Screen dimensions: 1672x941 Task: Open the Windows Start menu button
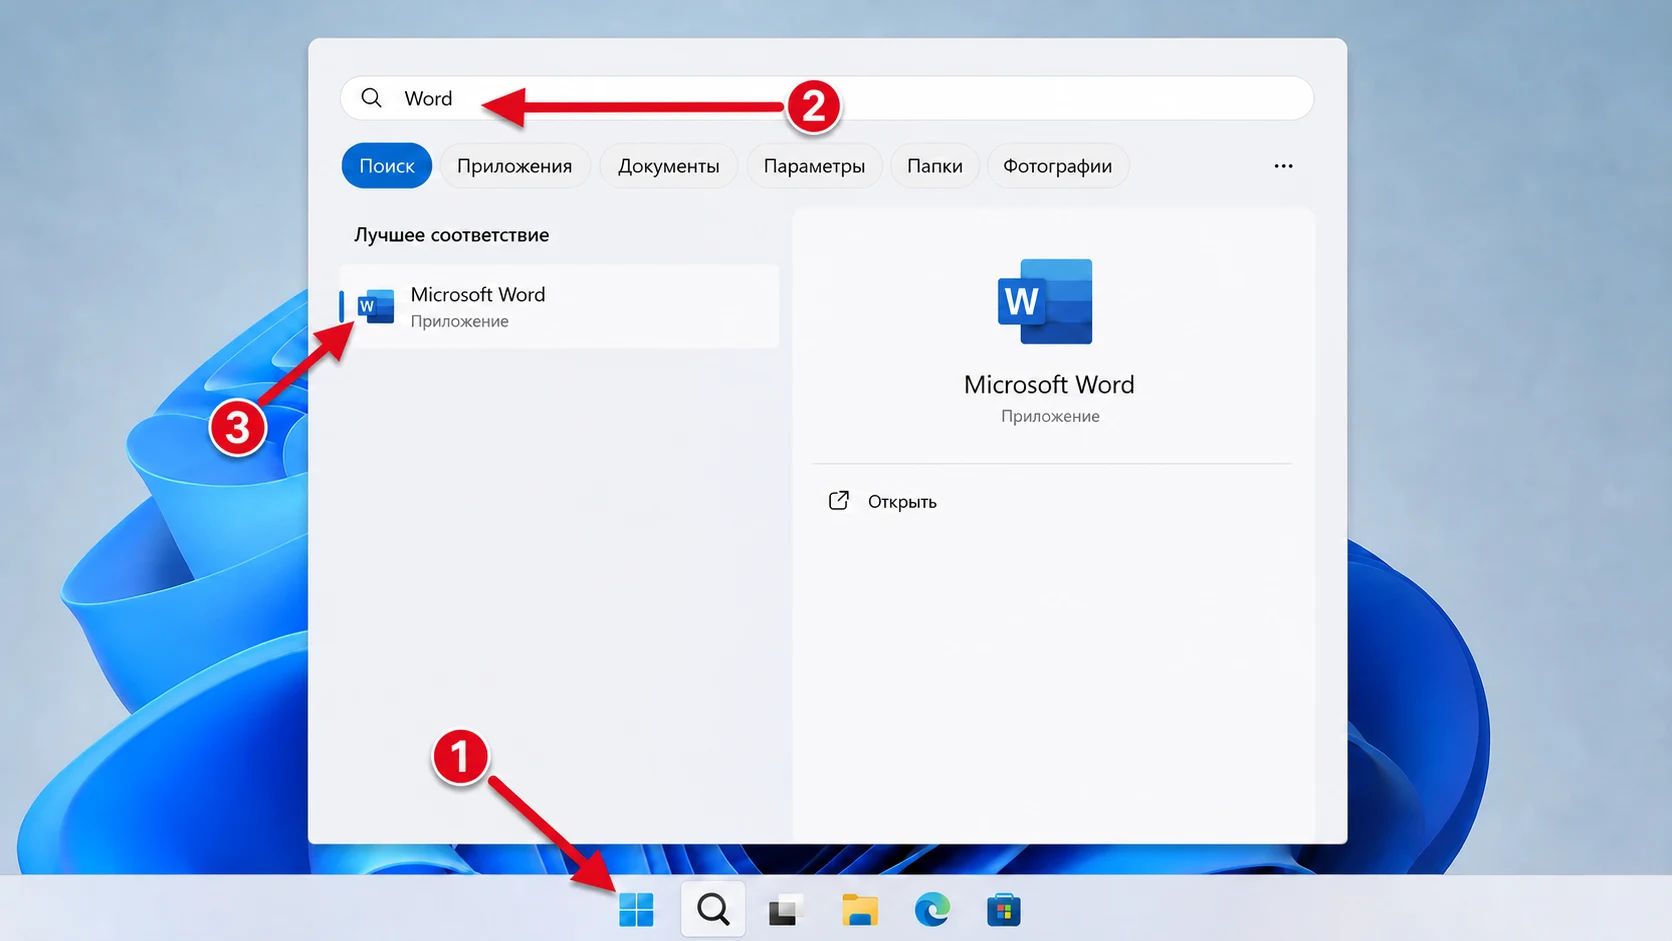(636, 910)
